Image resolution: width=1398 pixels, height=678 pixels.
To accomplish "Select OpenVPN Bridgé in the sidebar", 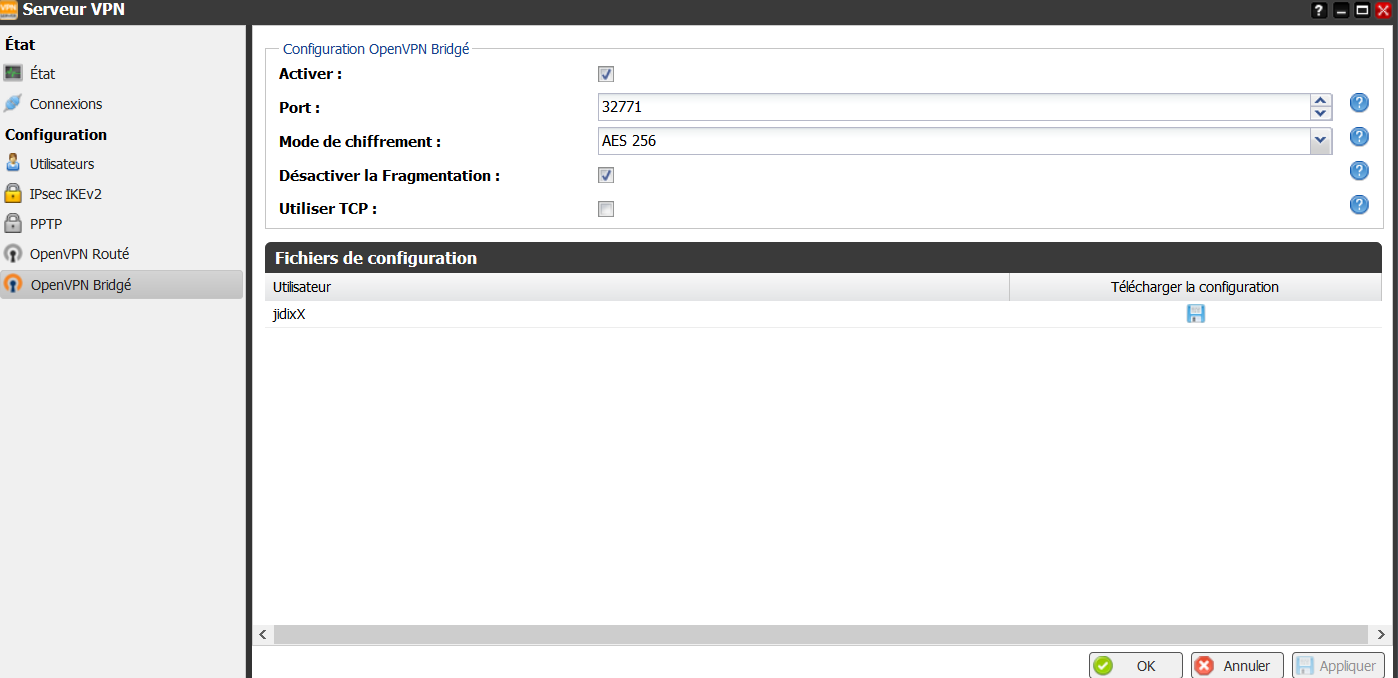I will coord(121,284).
